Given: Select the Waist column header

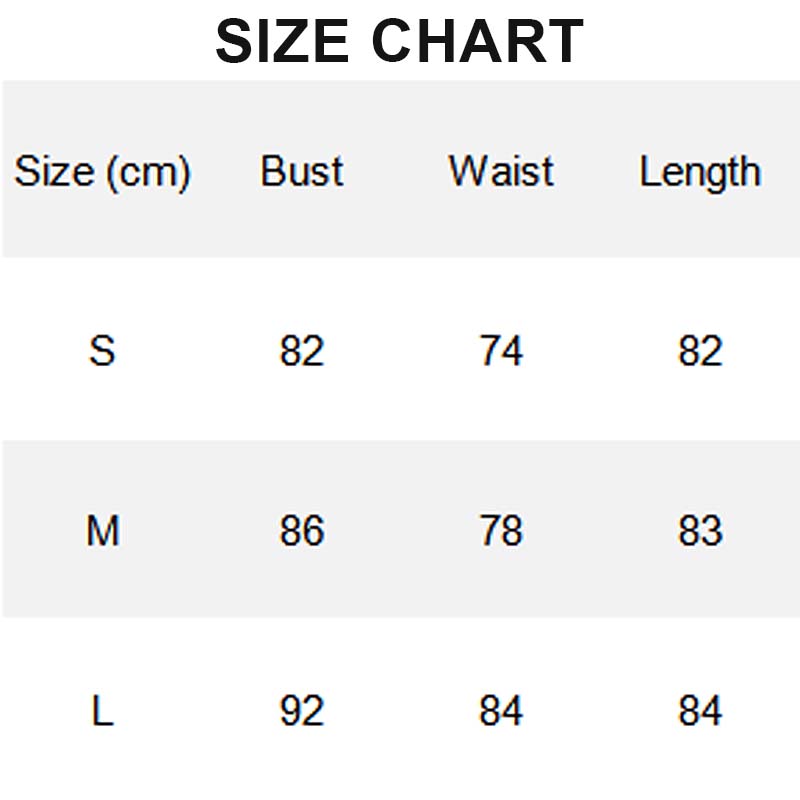Looking at the screenshot, I should pyautogui.click(x=500, y=171).
